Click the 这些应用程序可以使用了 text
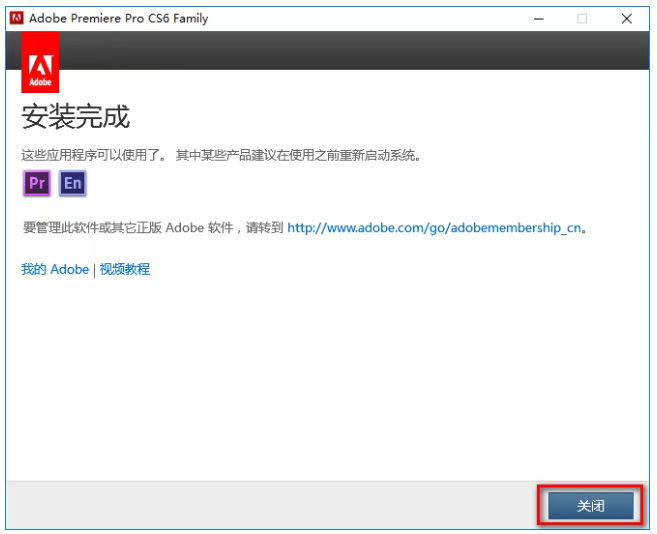Screen dimensions: 657x534 95,155
